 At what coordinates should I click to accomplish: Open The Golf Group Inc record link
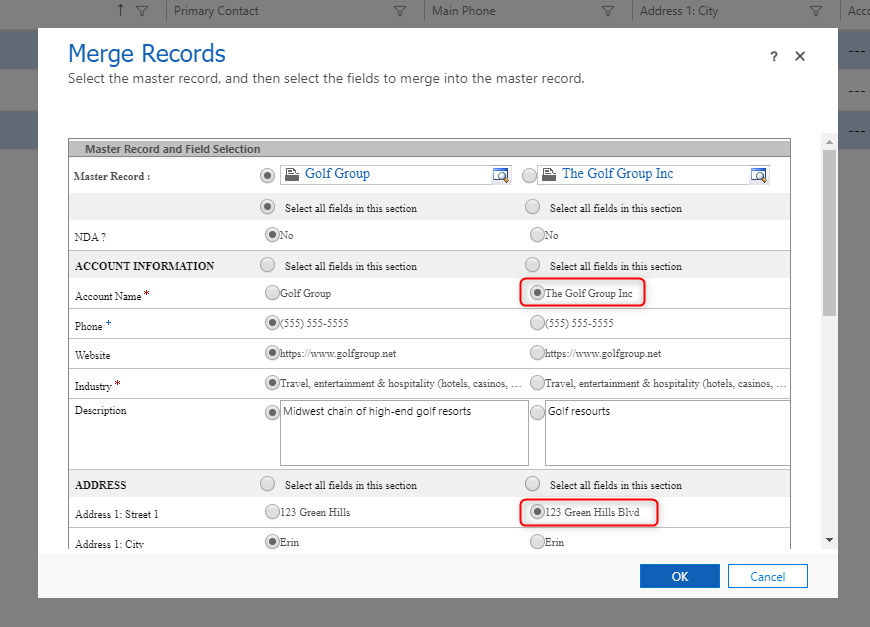point(618,174)
